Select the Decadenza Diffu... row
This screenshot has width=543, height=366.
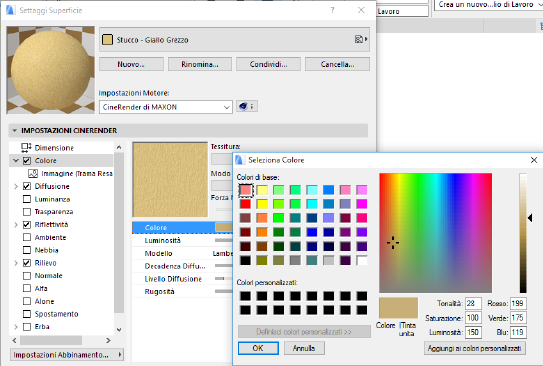click(x=182, y=266)
